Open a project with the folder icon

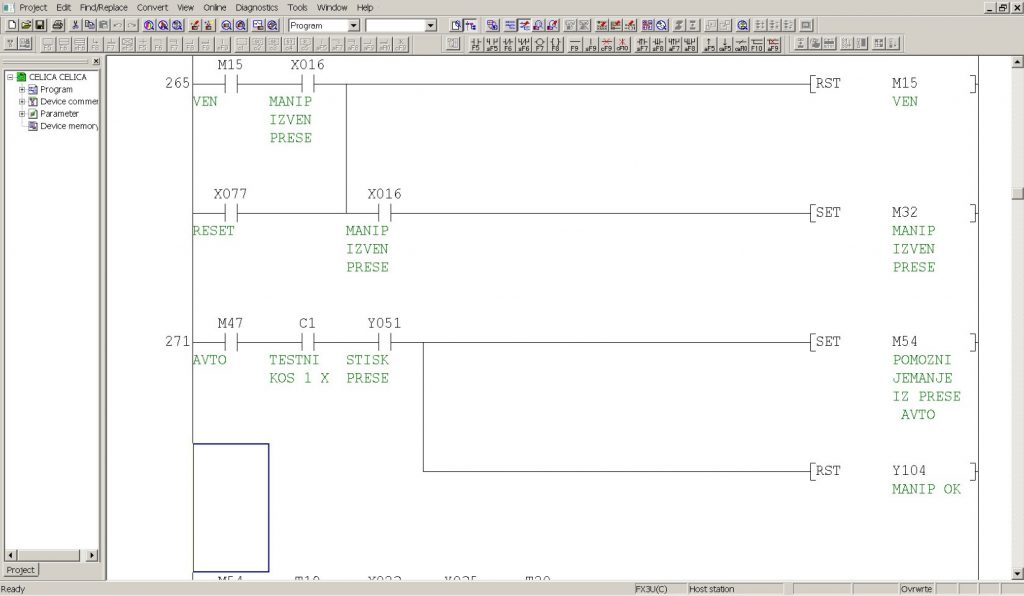[x=26, y=25]
